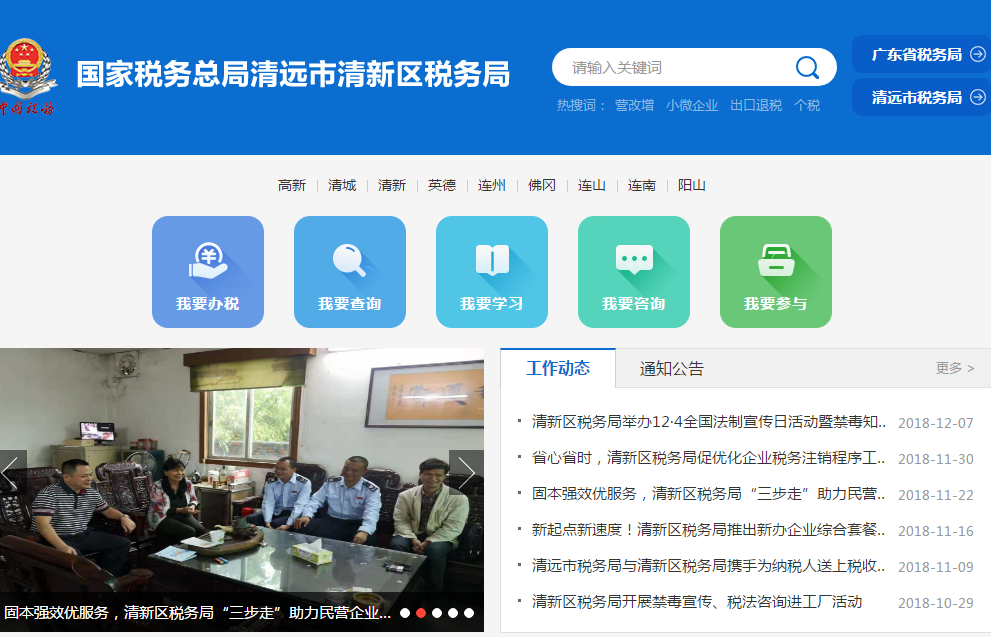Open the 我要查询 magnifier tile
Screen dimensions: 991x637
pos(350,272)
